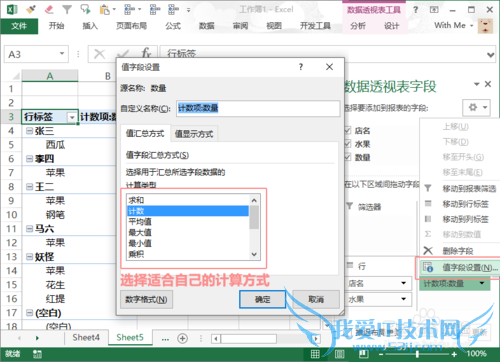Choose 删除字段 from context menu
Image resolution: width=500 pixels, height=362 pixels.
[x=461, y=251]
